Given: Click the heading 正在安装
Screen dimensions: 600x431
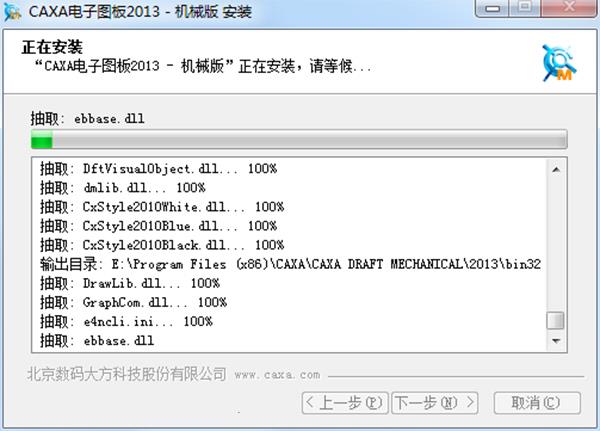Looking at the screenshot, I should pyautogui.click(x=52, y=47).
